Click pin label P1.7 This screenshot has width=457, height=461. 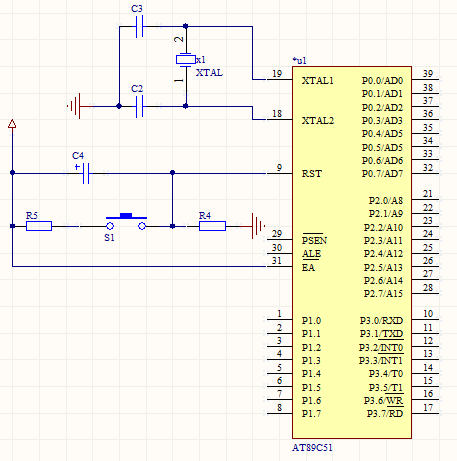[311, 414]
